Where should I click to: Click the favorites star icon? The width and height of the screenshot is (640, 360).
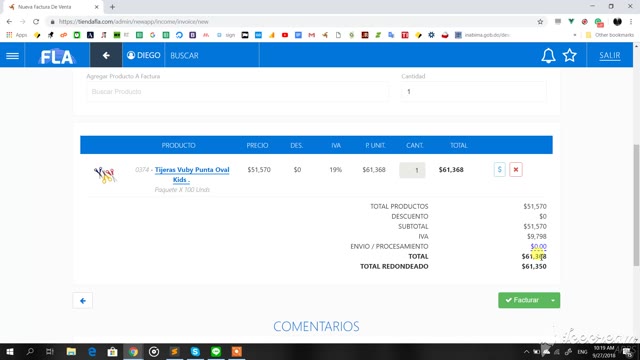569,55
